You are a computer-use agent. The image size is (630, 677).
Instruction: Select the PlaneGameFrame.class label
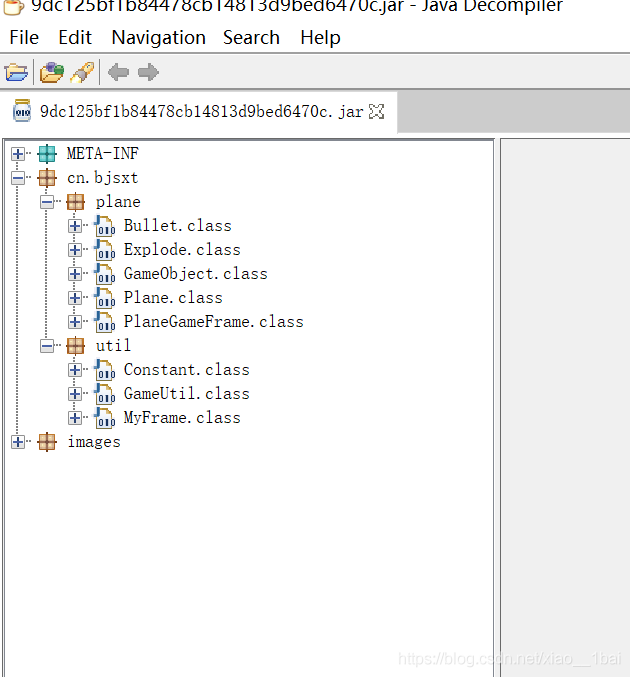tap(214, 322)
